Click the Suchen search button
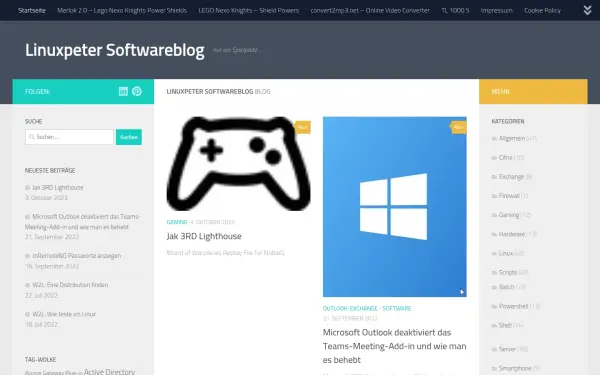Viewport: 600px width, 375px height. tap(129, 137)
